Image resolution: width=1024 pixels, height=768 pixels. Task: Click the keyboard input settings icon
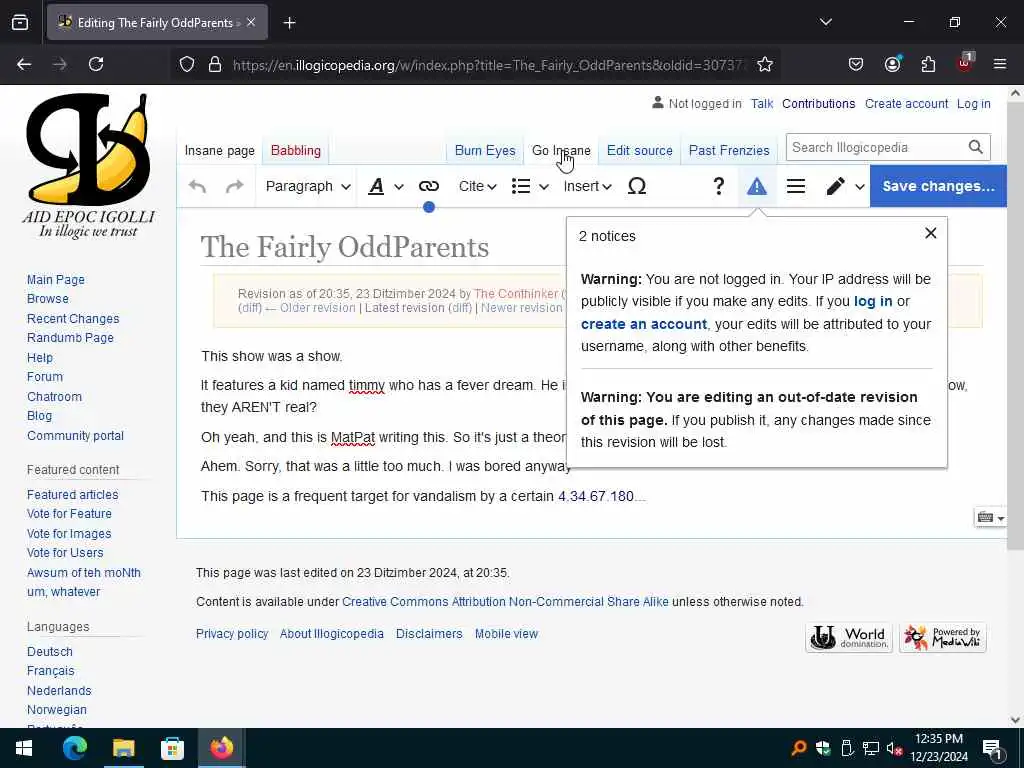point(990,518)
